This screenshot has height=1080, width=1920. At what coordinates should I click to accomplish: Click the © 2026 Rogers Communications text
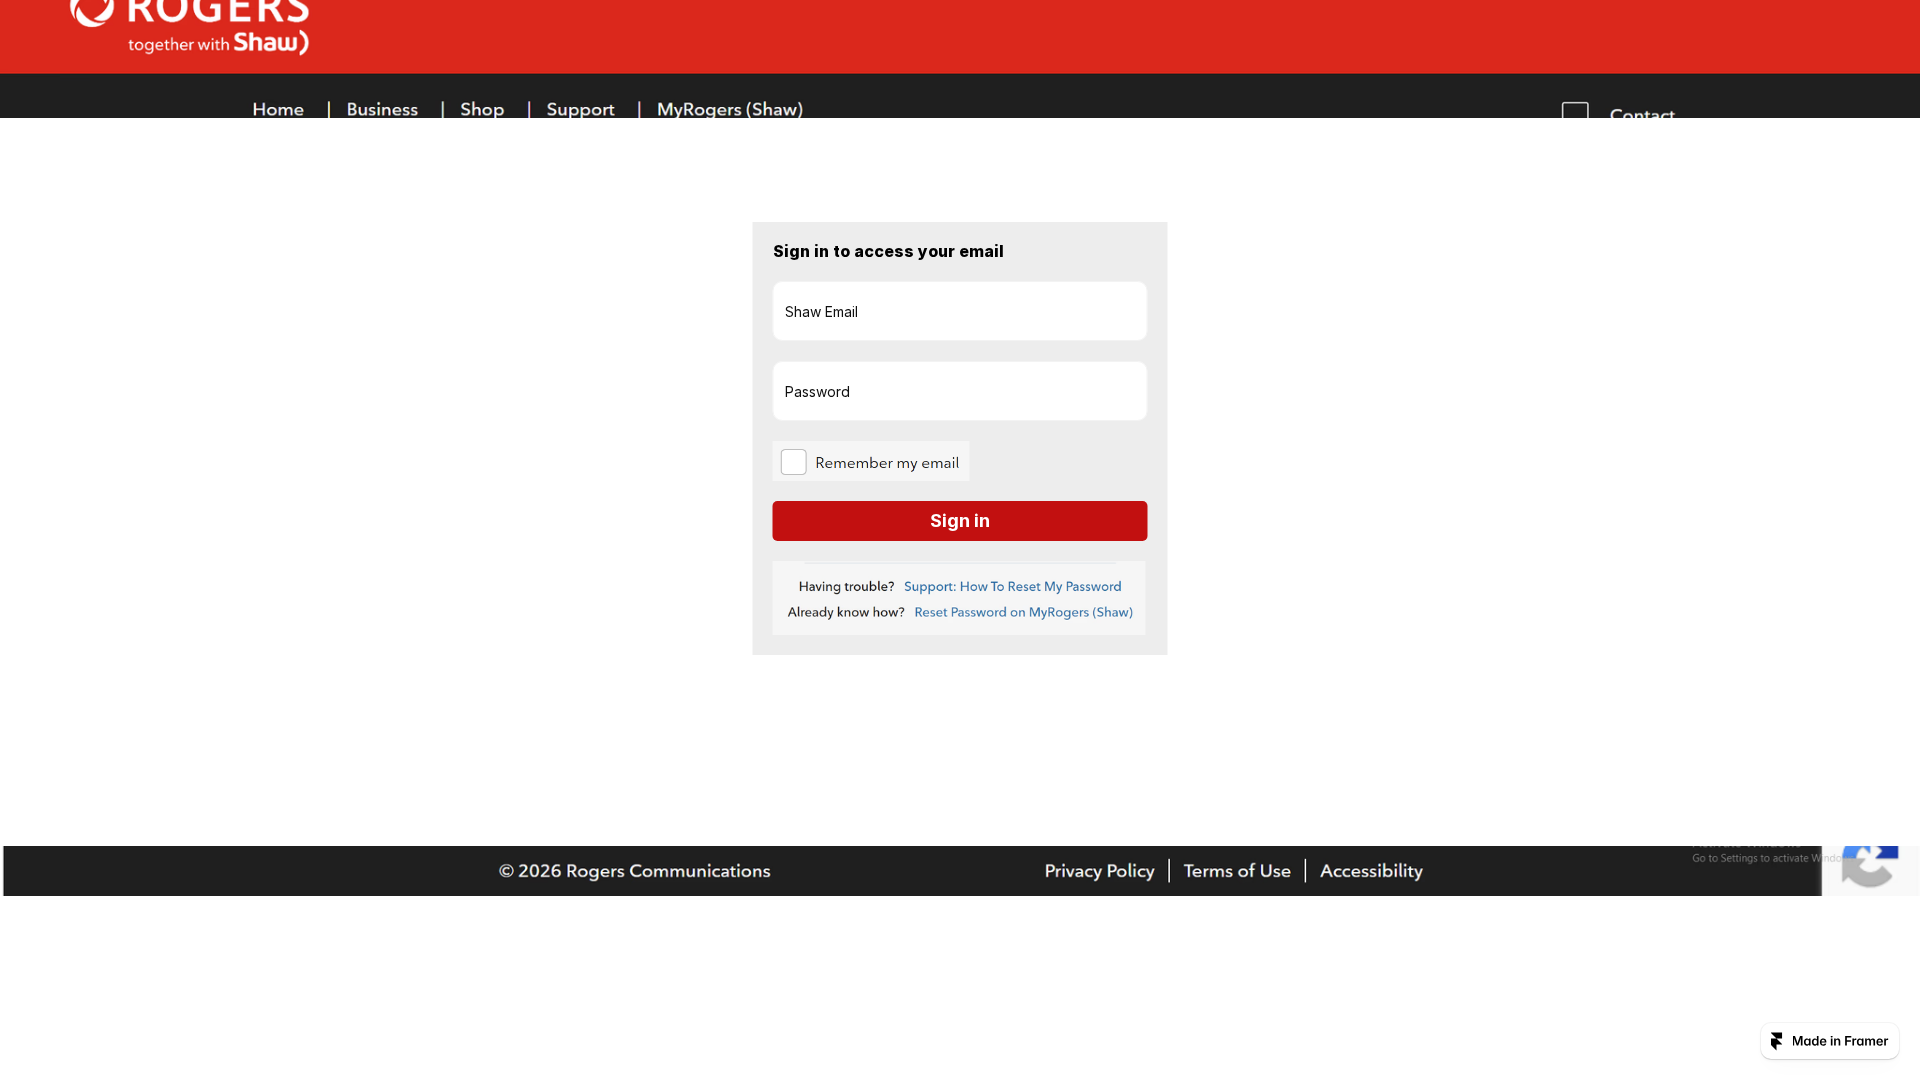(635, 871)
